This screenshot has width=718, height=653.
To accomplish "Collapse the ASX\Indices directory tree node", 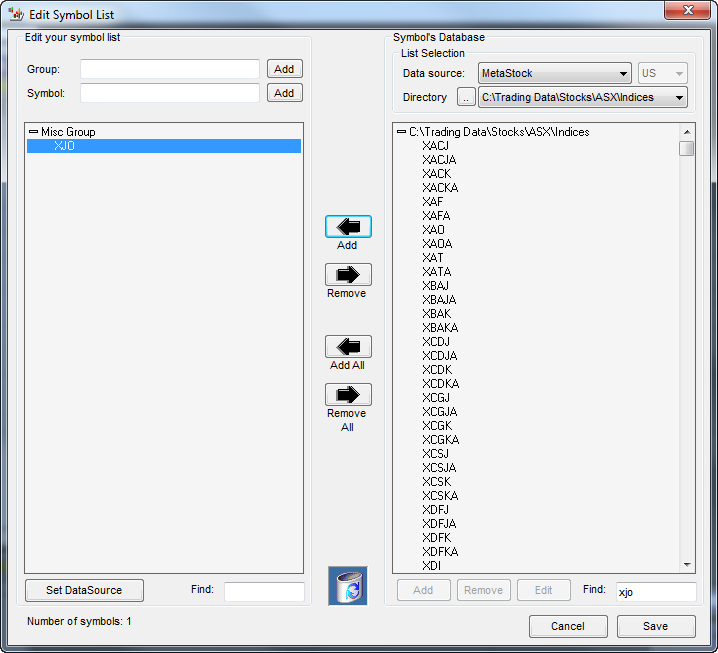I will click(401, 132).
